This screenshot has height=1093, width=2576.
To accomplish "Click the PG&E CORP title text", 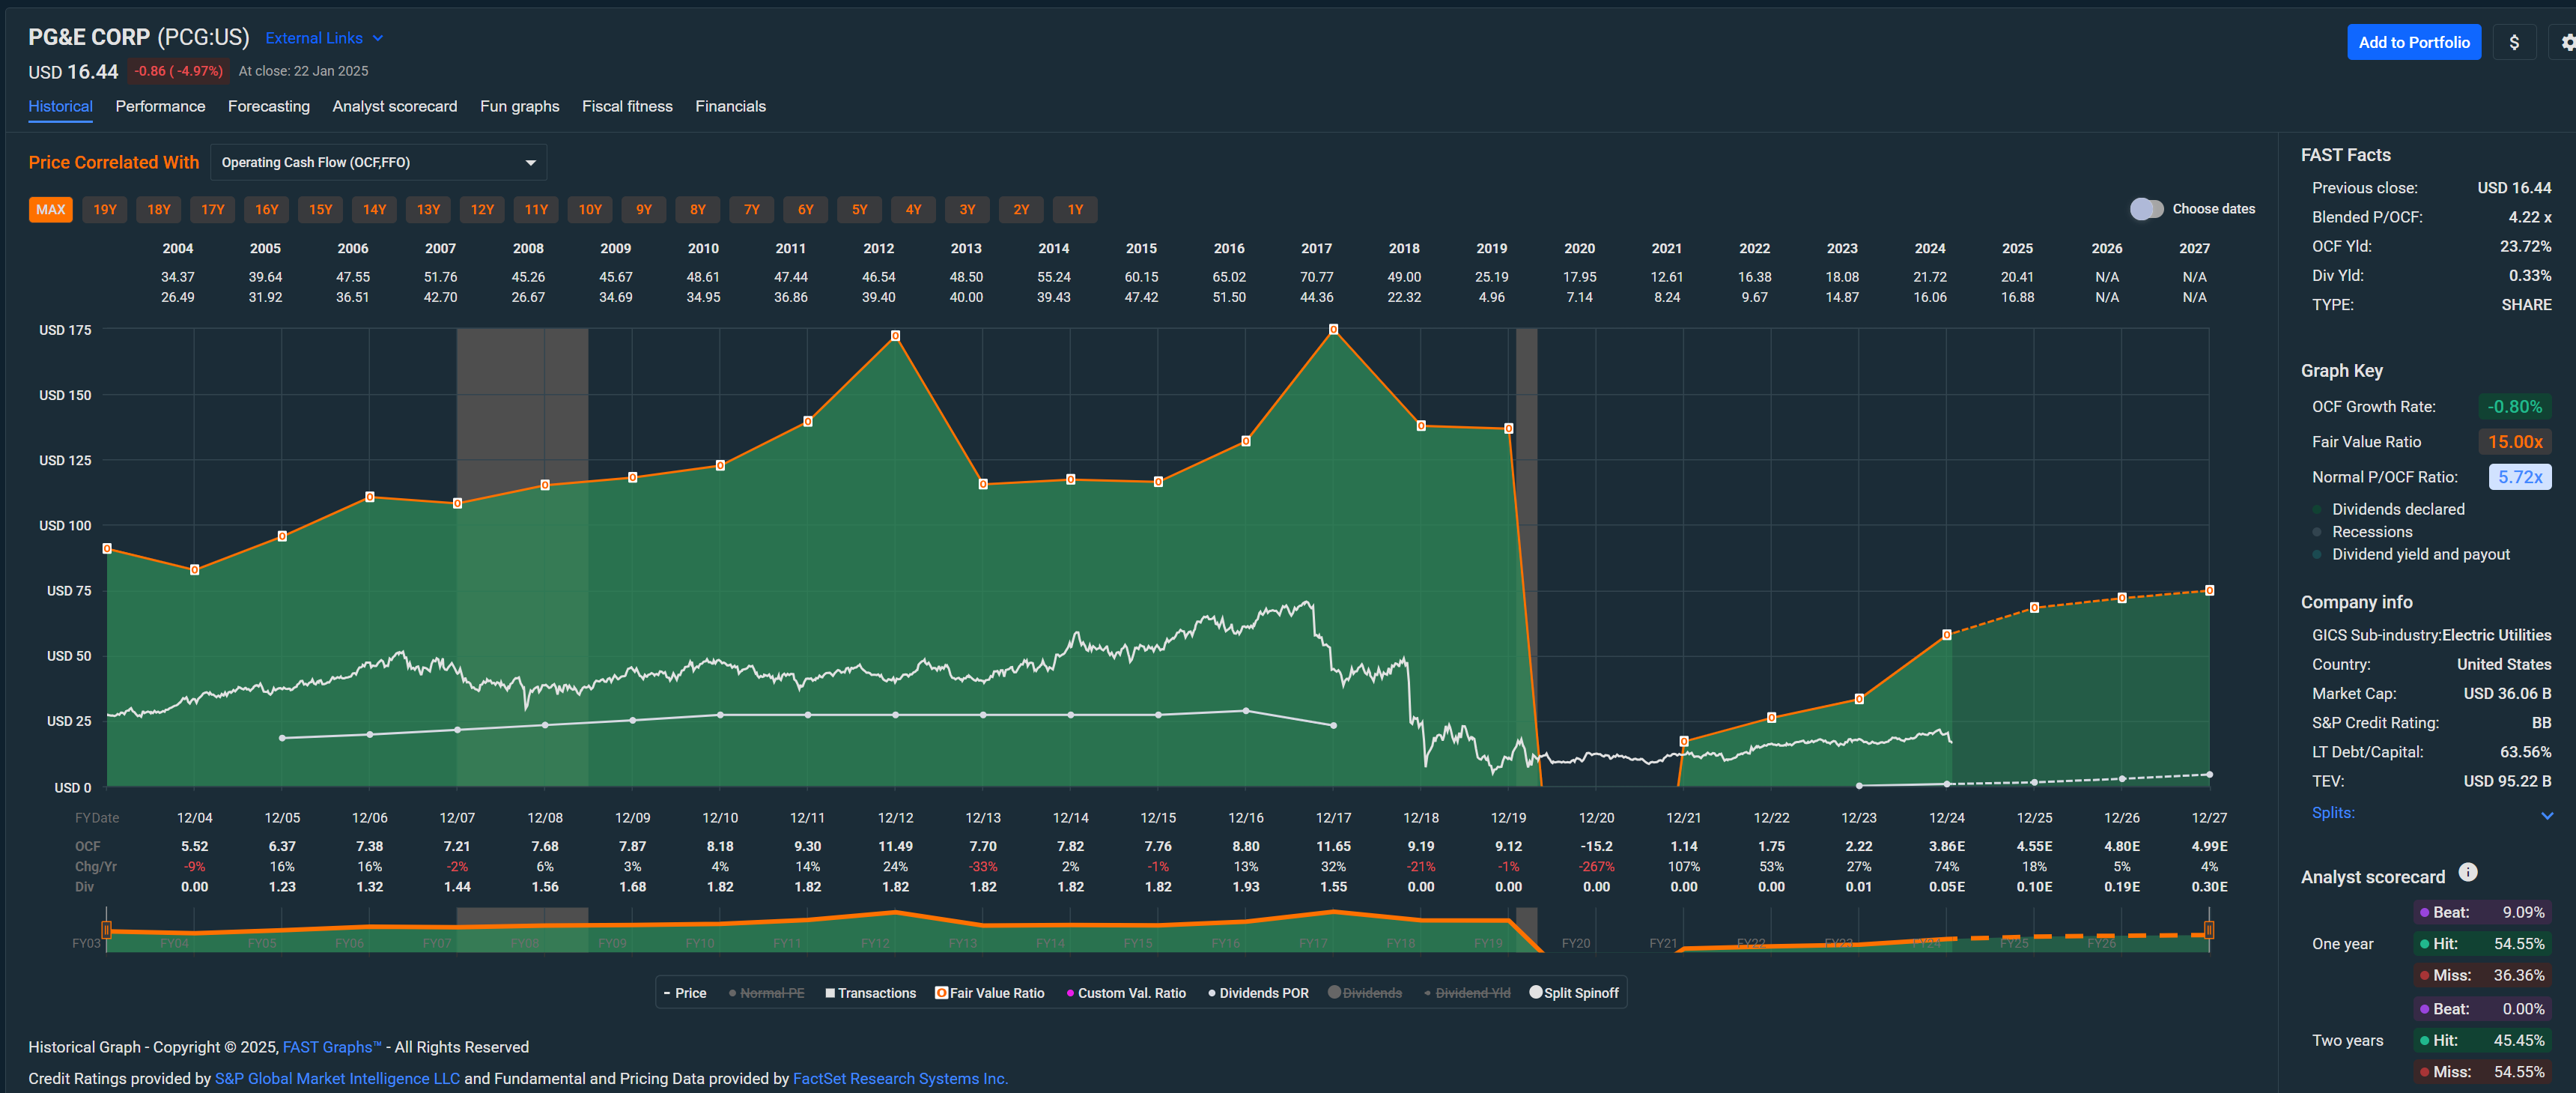I will (x=89, y=37).
